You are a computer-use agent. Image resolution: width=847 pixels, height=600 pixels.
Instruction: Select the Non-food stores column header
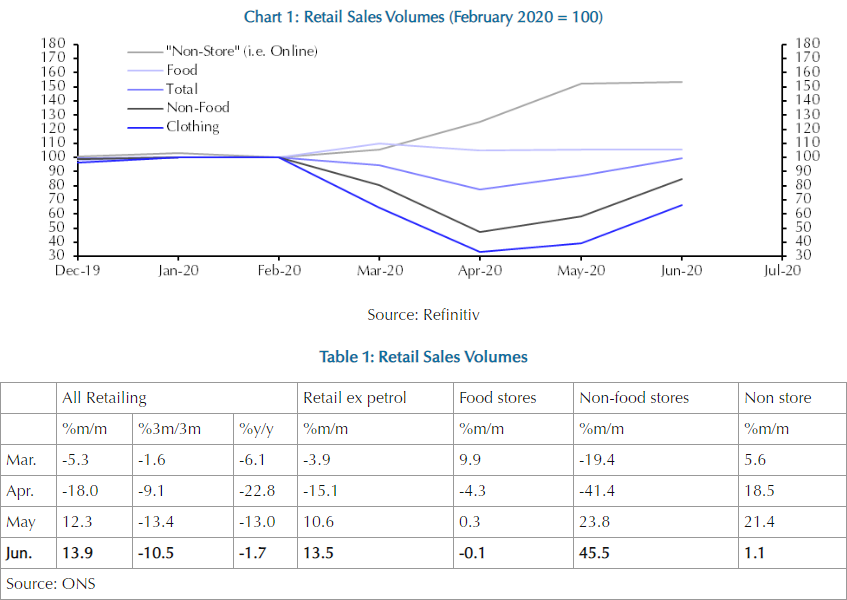coord(634,398)
